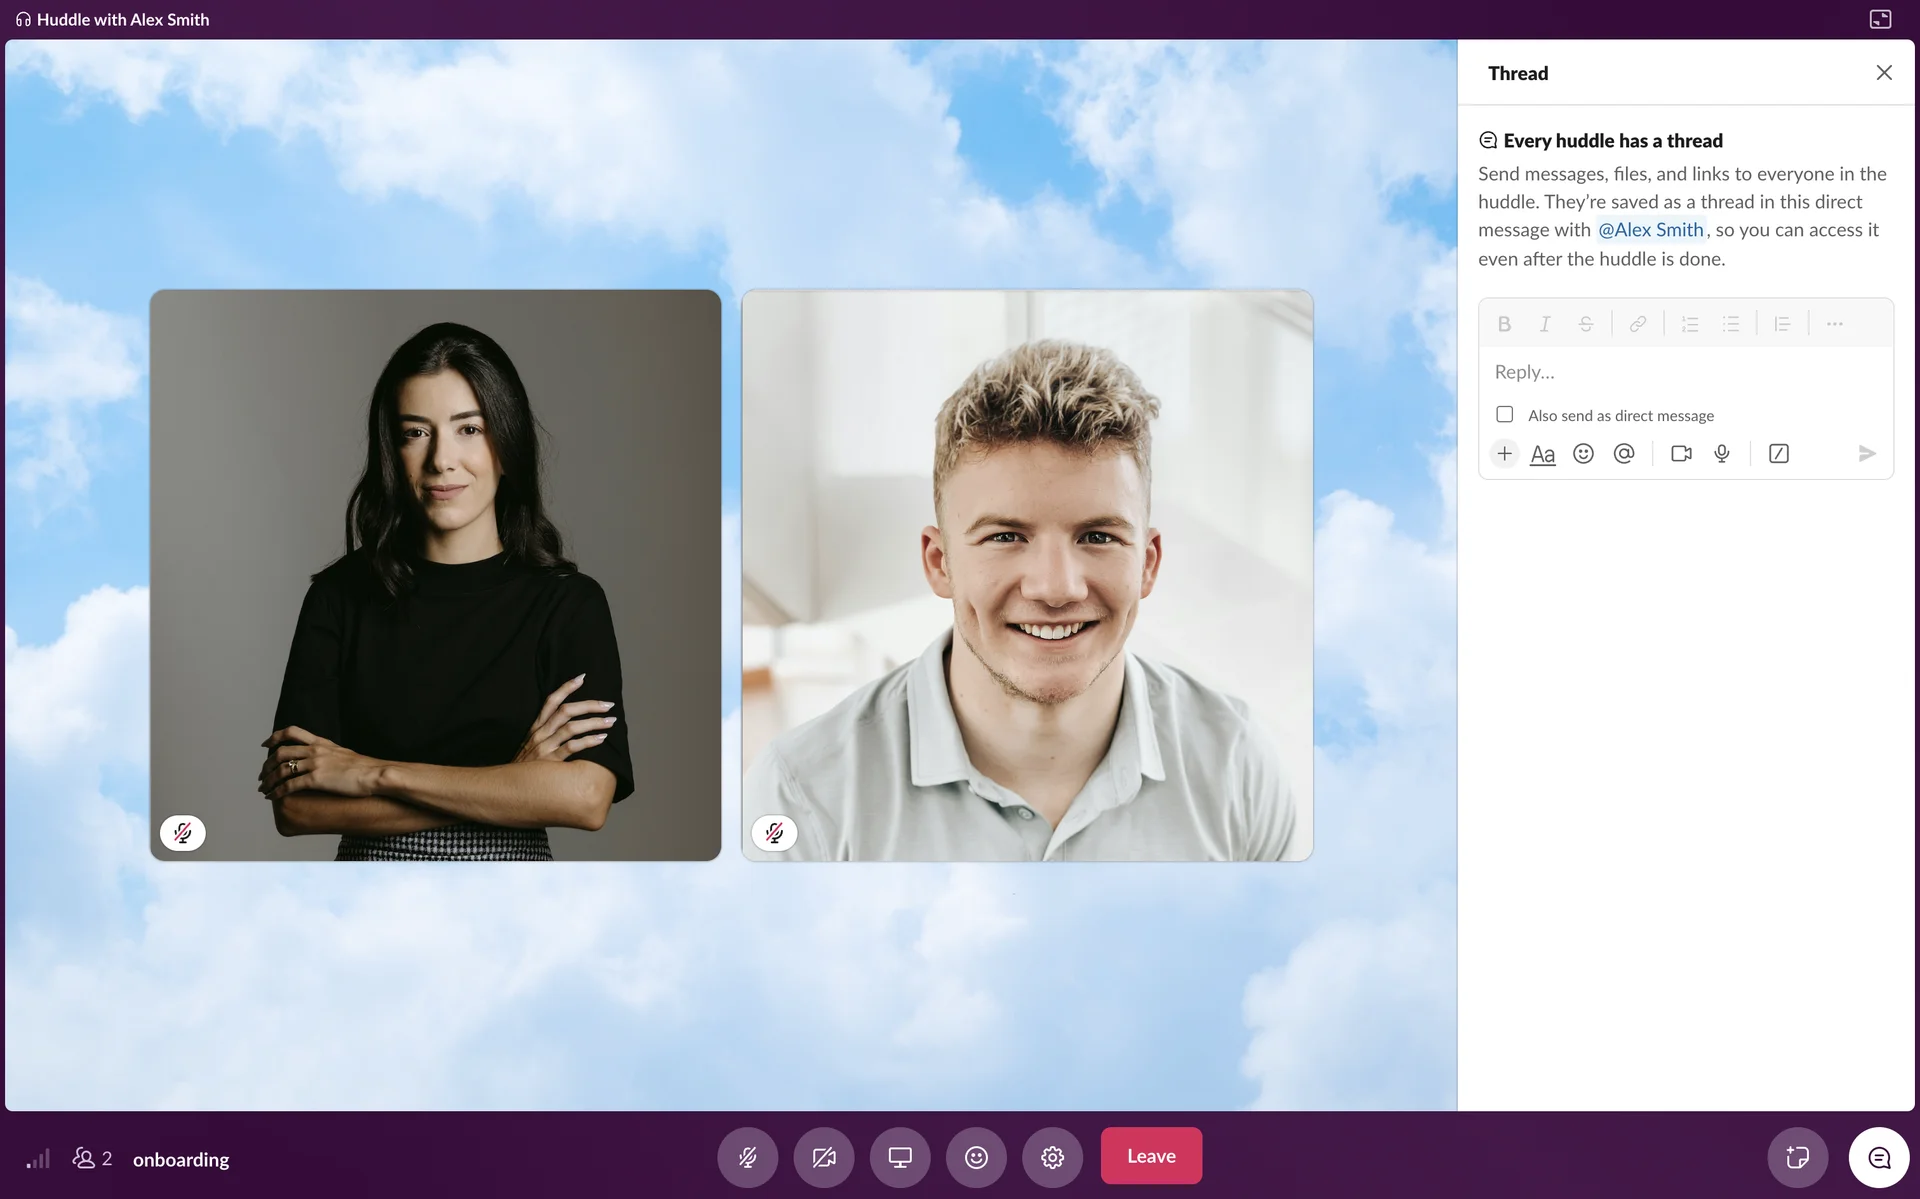
Task: Open emoji reactions in huddle controls
Action: click(976, 1157)
